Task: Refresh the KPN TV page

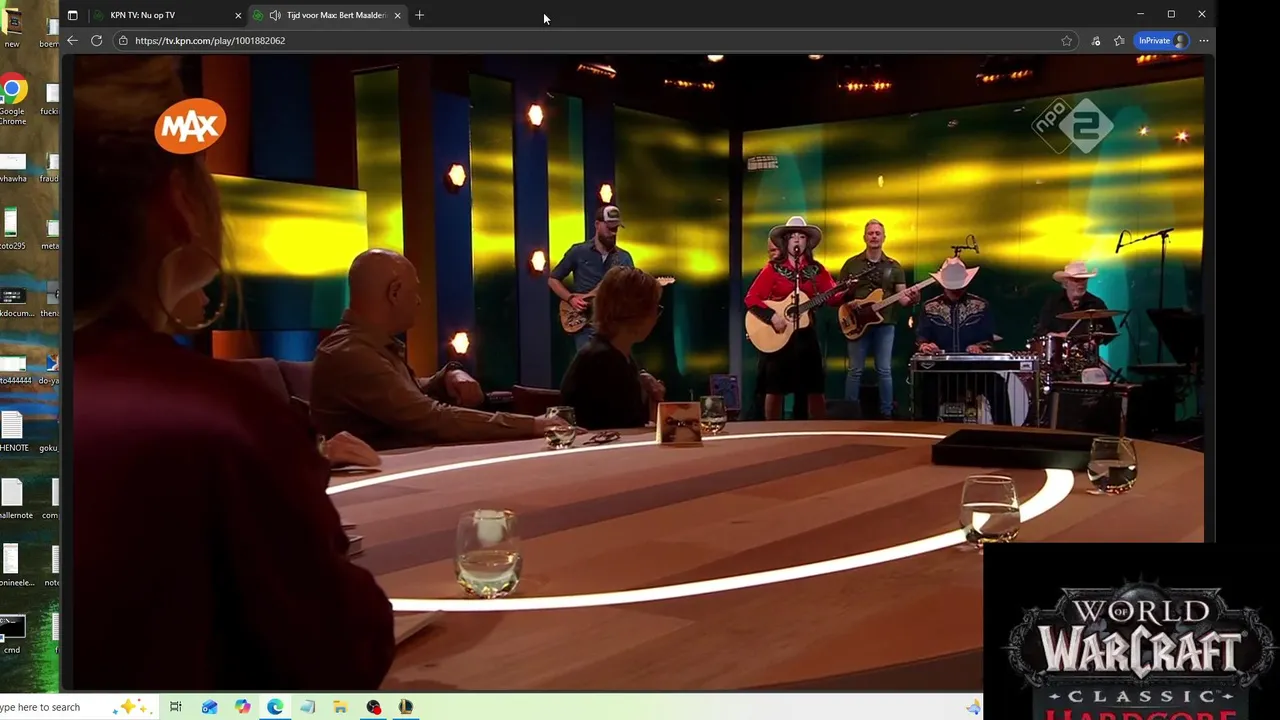Action: pyautogui.click(x=96, y=40)
